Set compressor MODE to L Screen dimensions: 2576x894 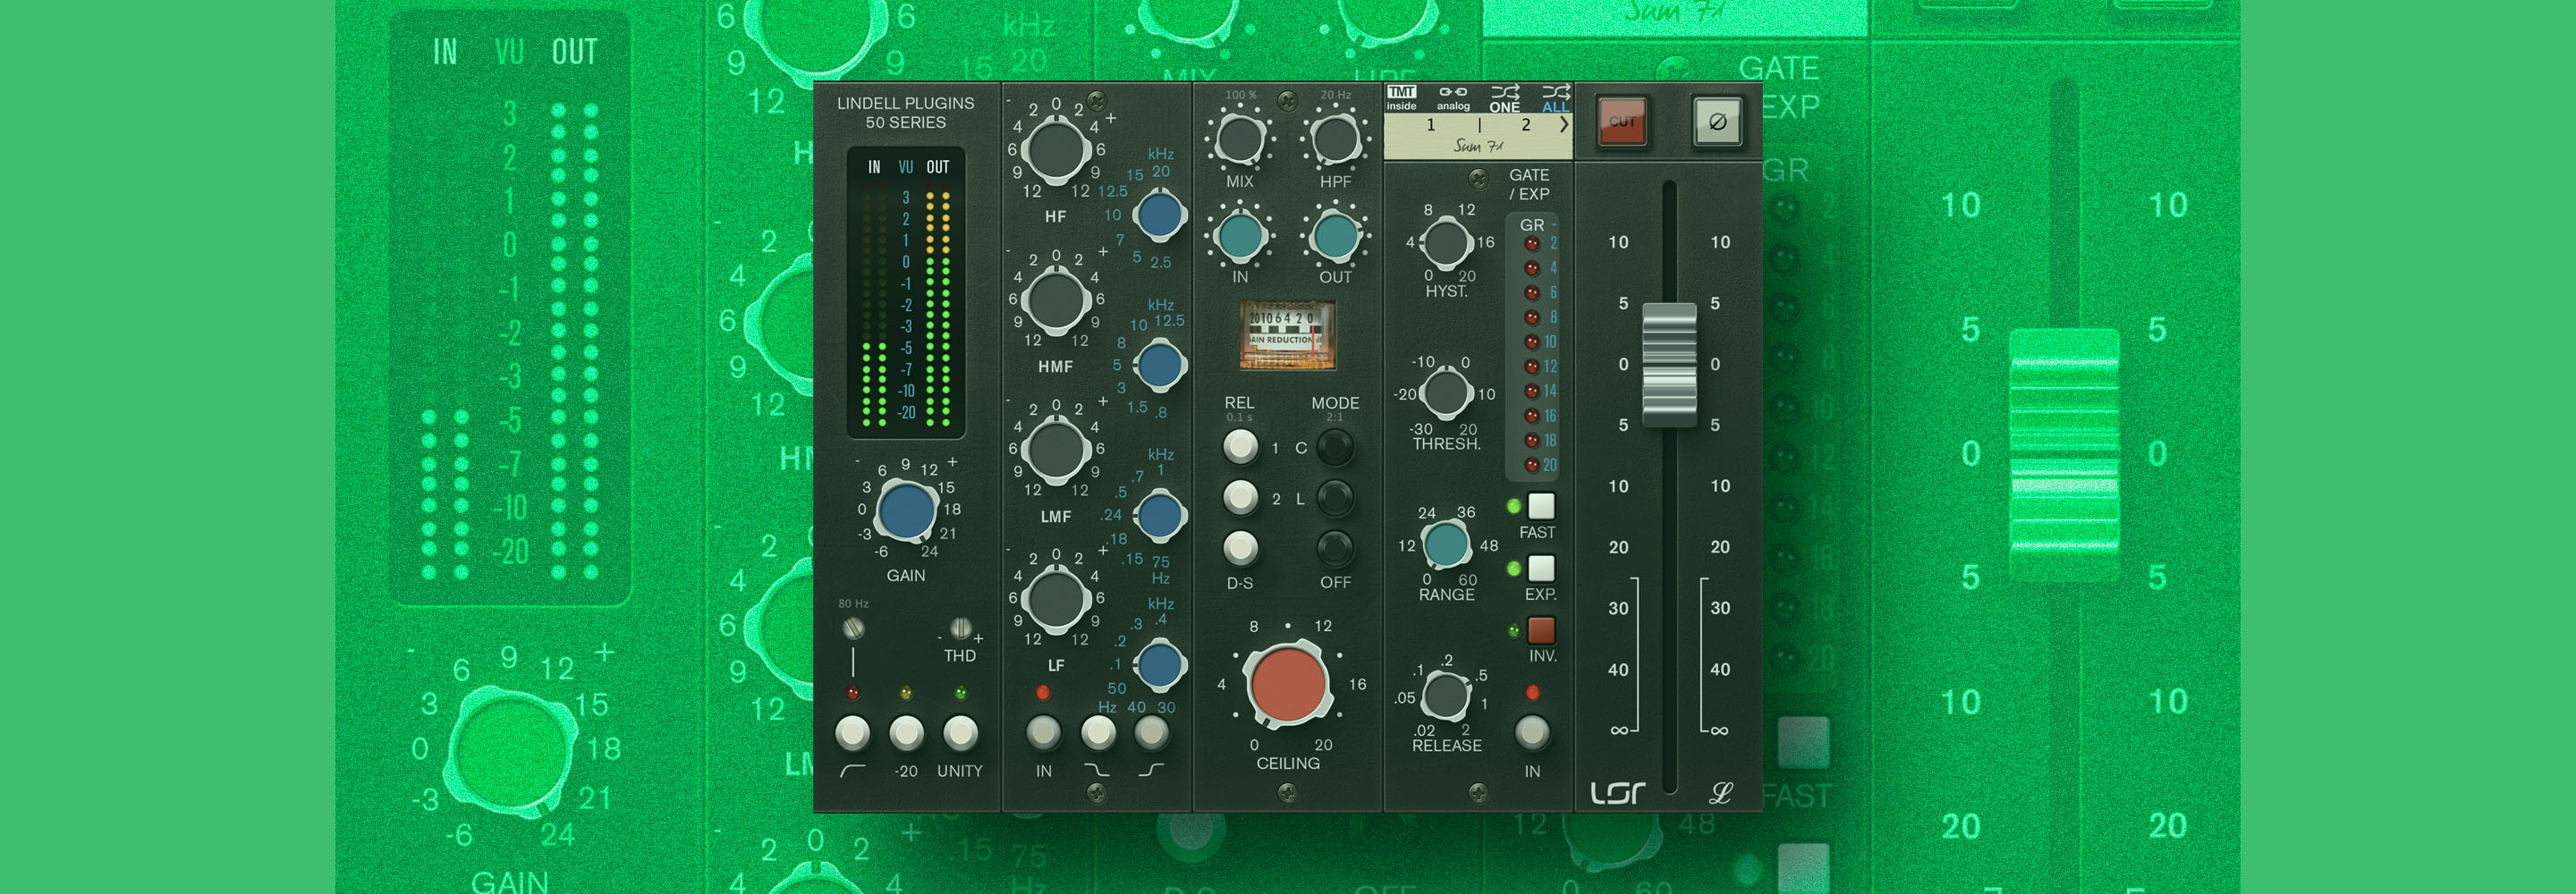pos(1335,497)
